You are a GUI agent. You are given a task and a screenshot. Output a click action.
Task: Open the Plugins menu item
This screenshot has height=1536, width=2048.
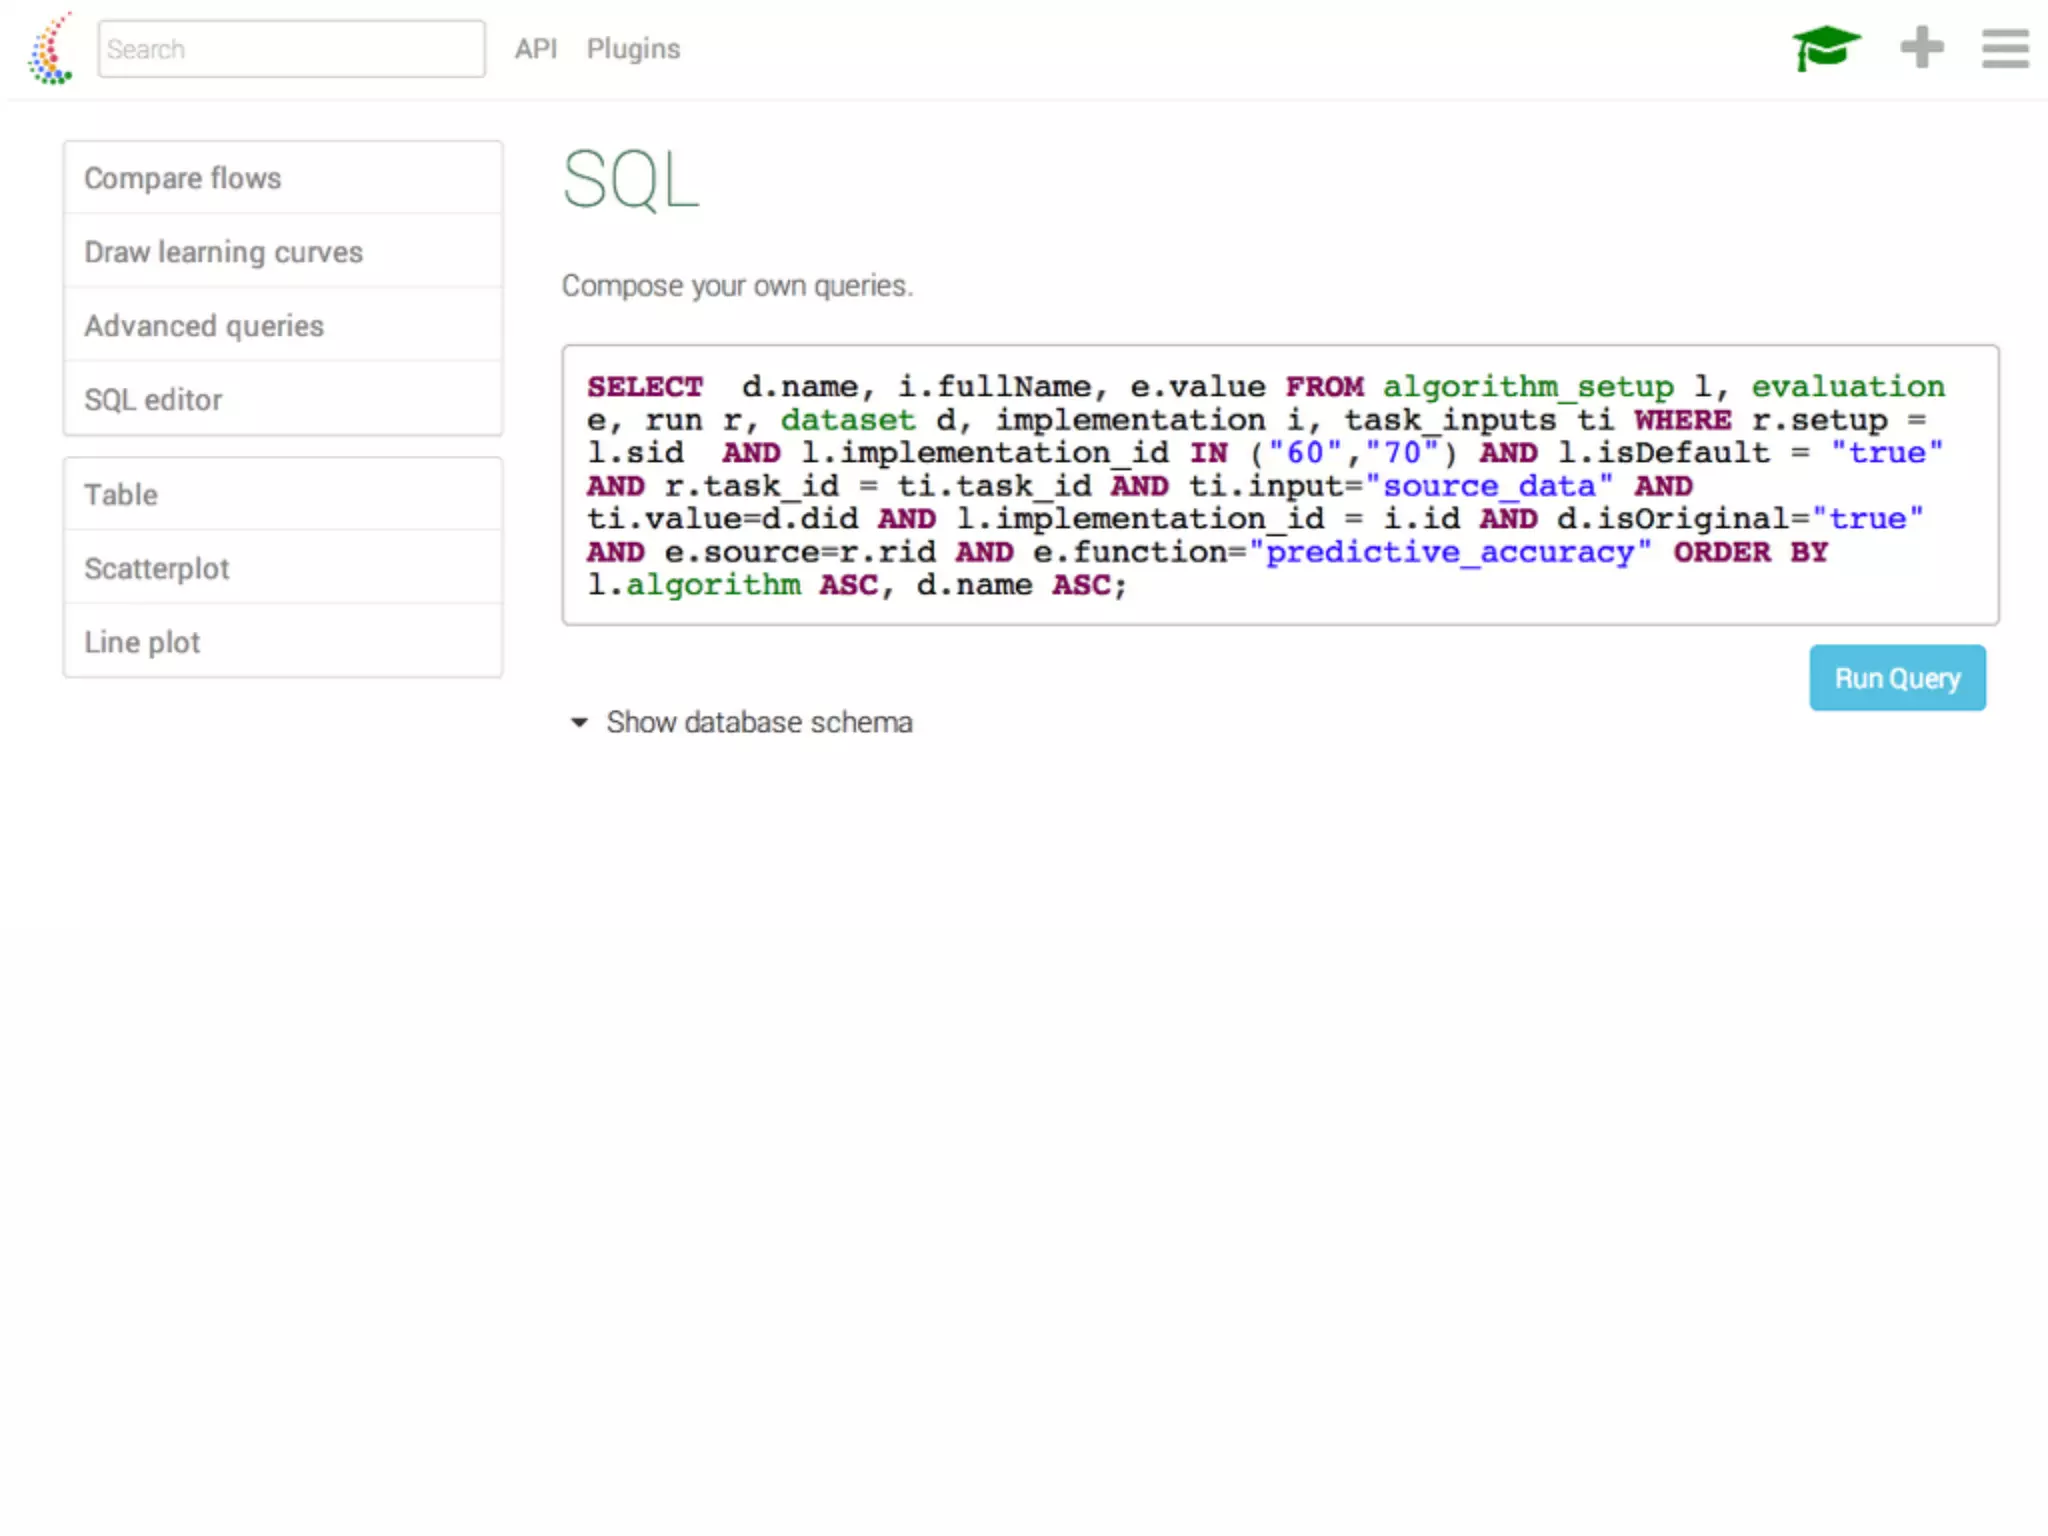pyautogui.click(x=633, y=49)
